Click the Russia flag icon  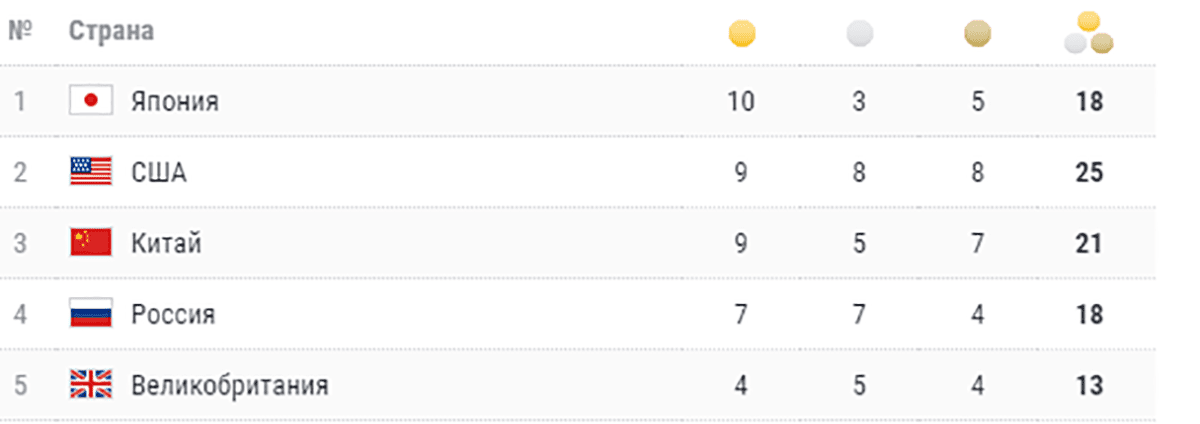coord(90,314)
